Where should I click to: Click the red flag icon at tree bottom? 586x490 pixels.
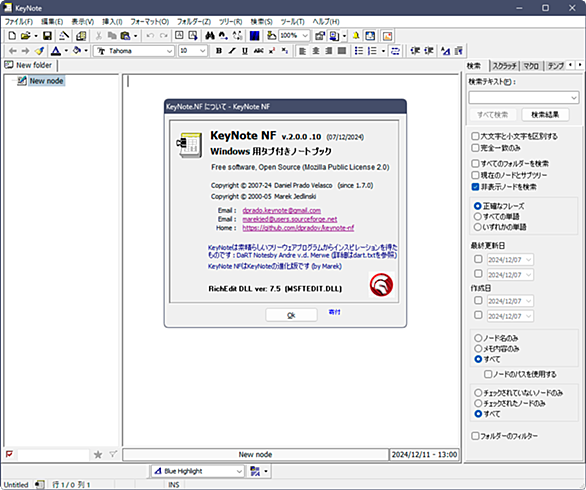tap(9, 454)
